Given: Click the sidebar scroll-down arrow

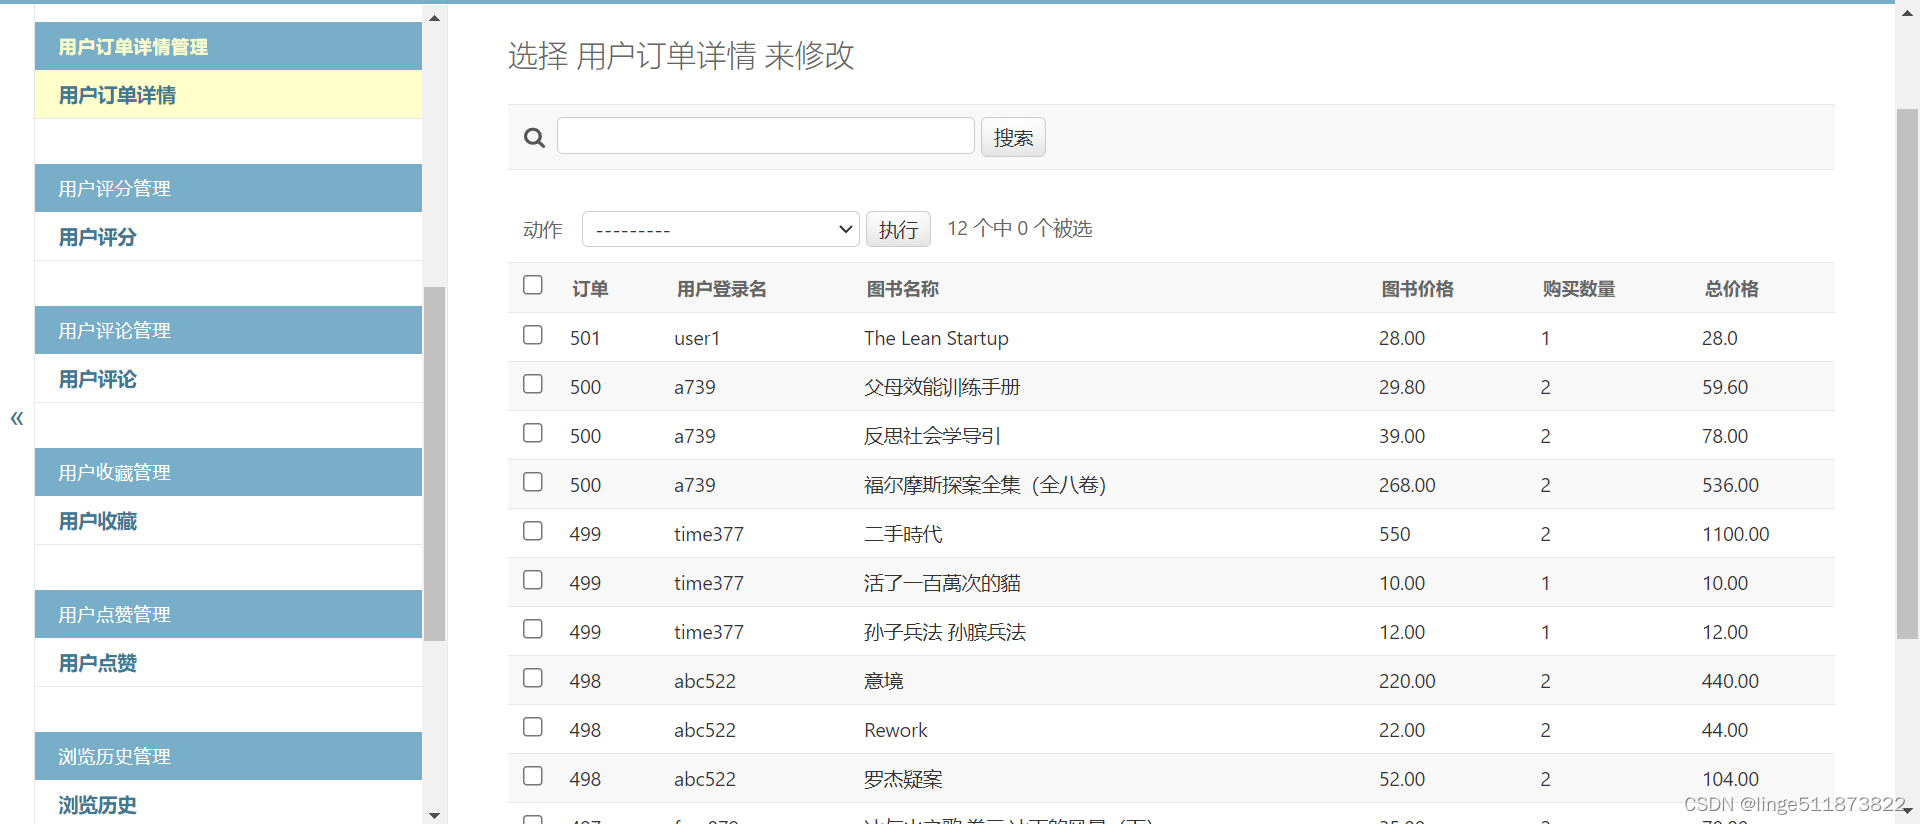Looking at the screenshot, I should tap(434, 815).
